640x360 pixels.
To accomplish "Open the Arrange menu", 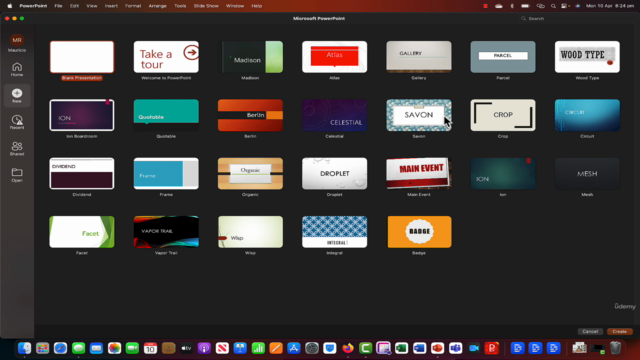I will pyautogui.click(x=158, y=6).
